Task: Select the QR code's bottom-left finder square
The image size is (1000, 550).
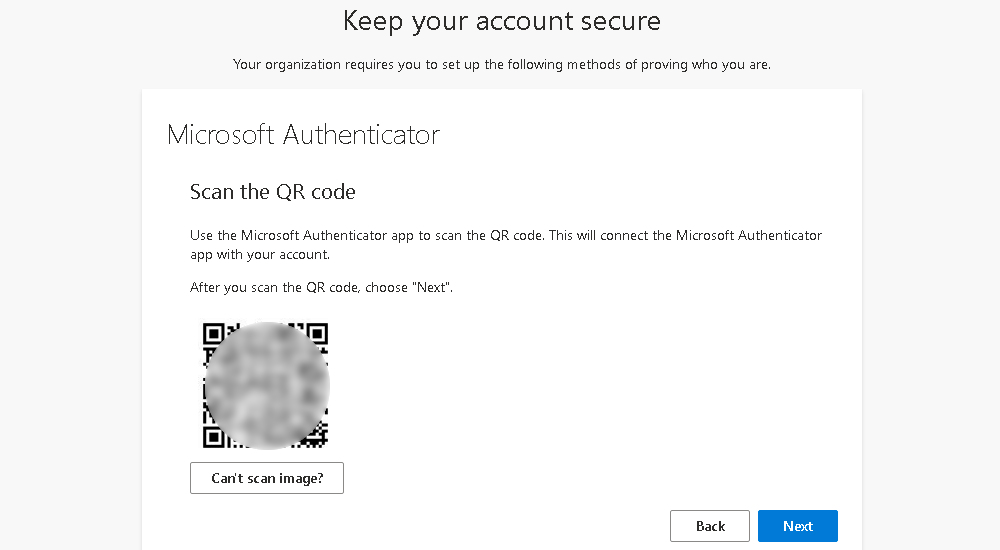Action: tap(213, 437)
